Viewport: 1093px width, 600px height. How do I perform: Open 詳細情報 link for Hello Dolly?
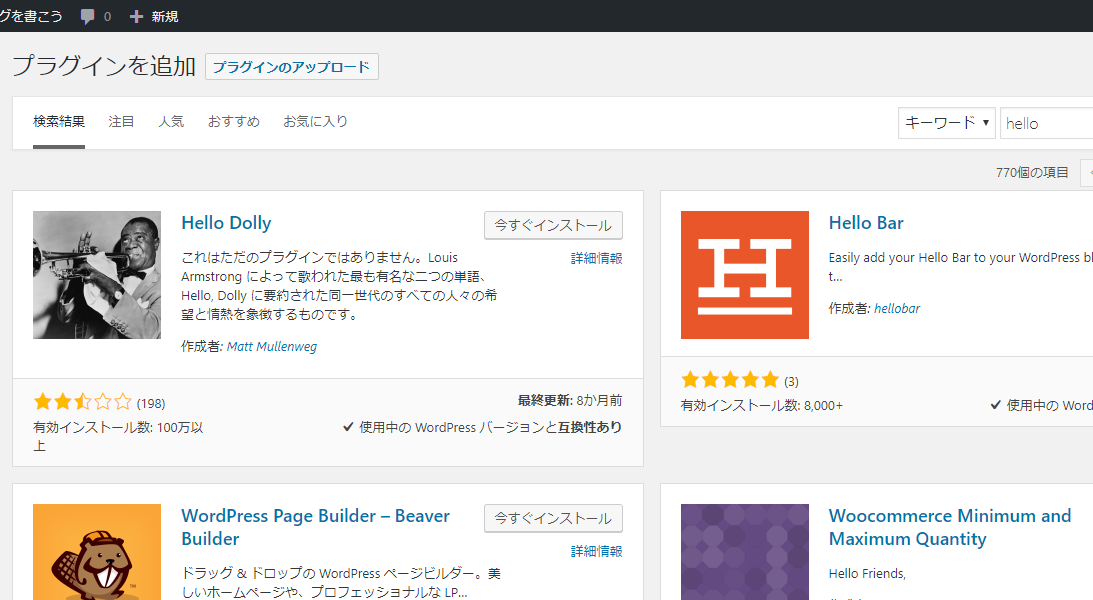596,258
